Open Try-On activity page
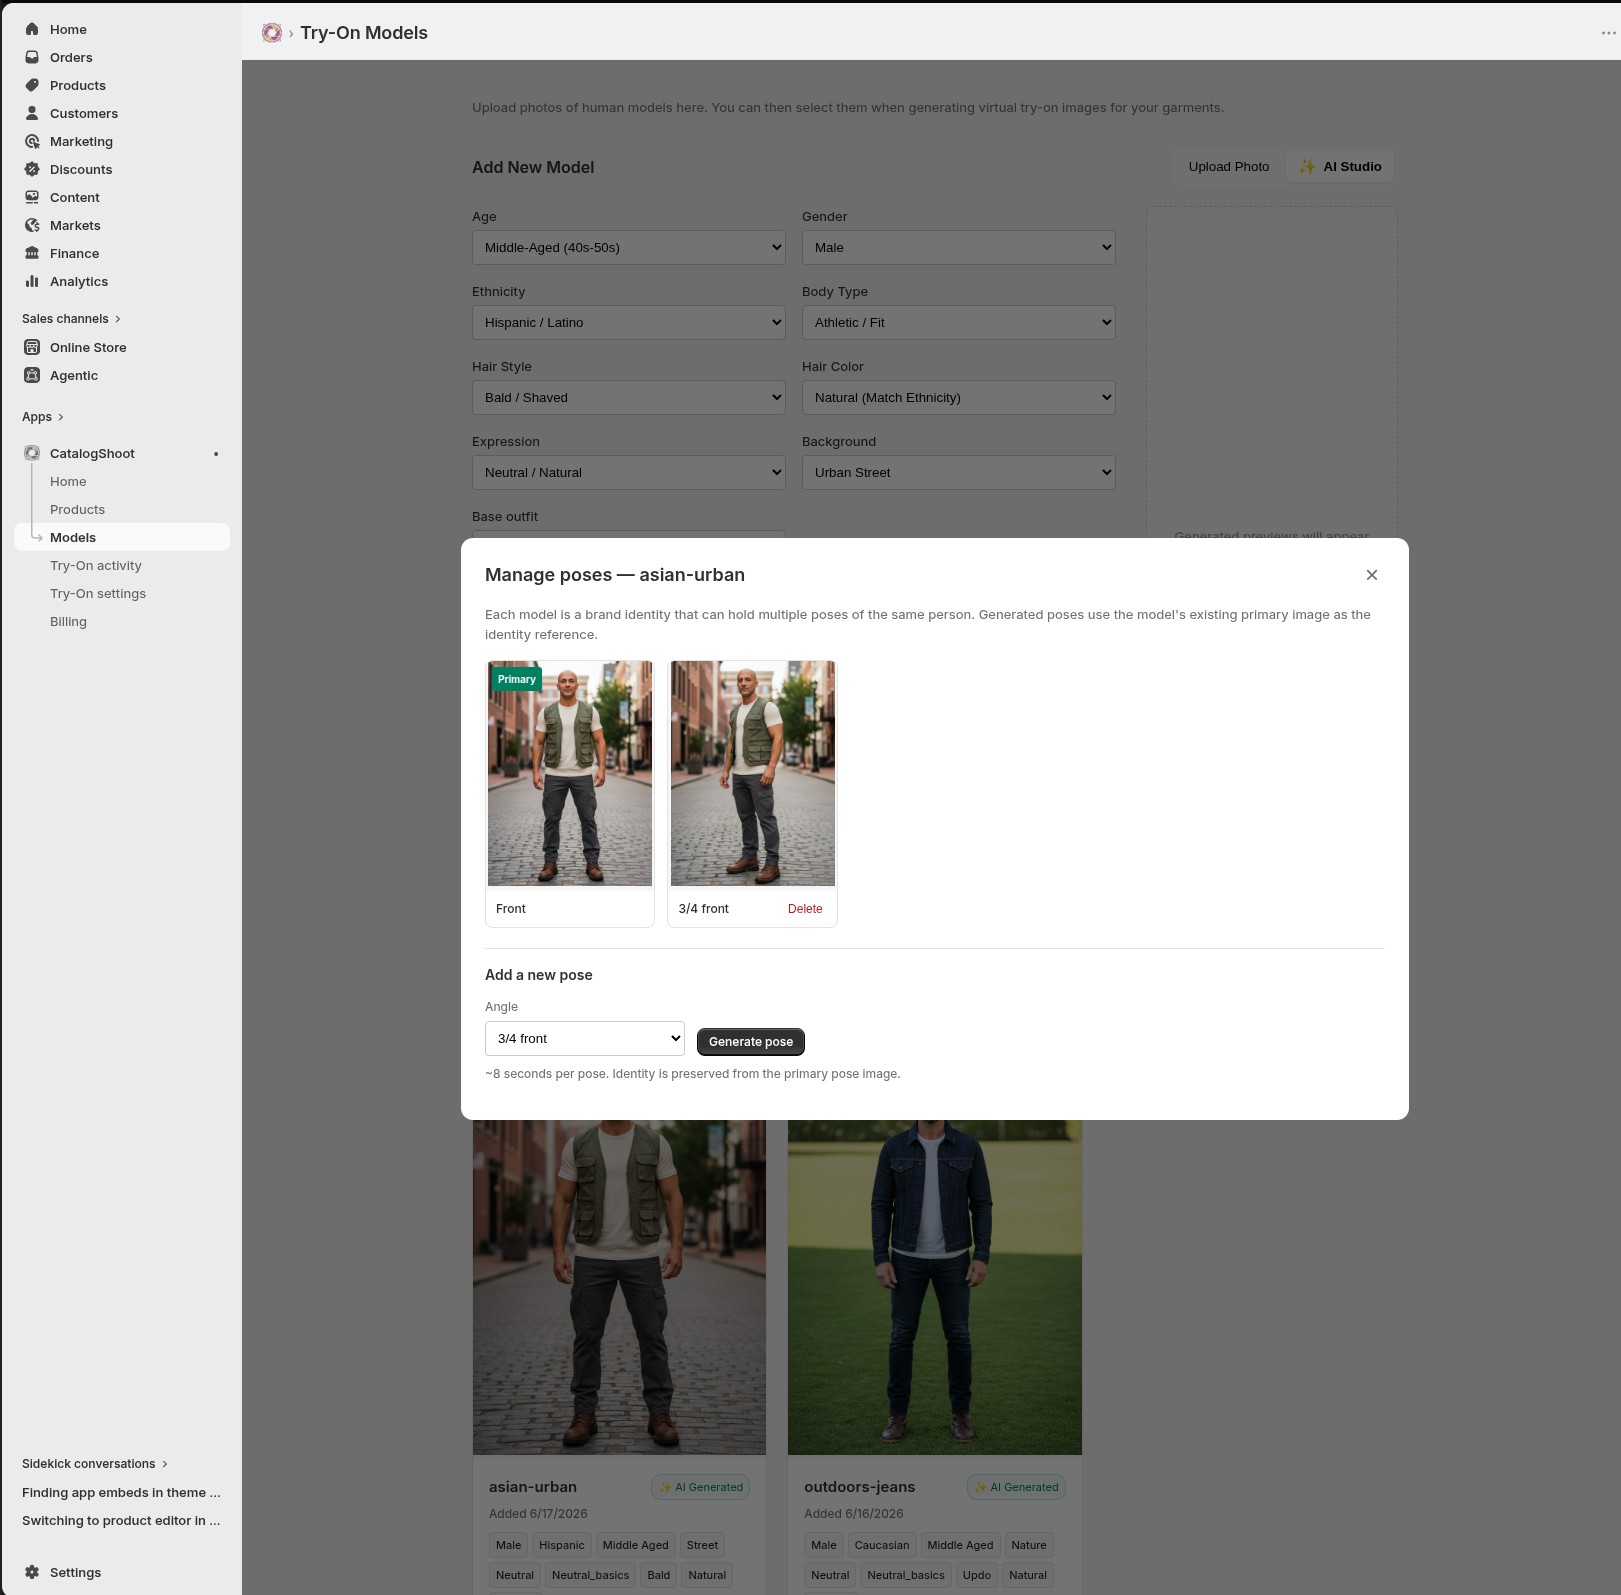Image resolution: width=1621 pixels, height=1595 pixels. coord(96,565)
